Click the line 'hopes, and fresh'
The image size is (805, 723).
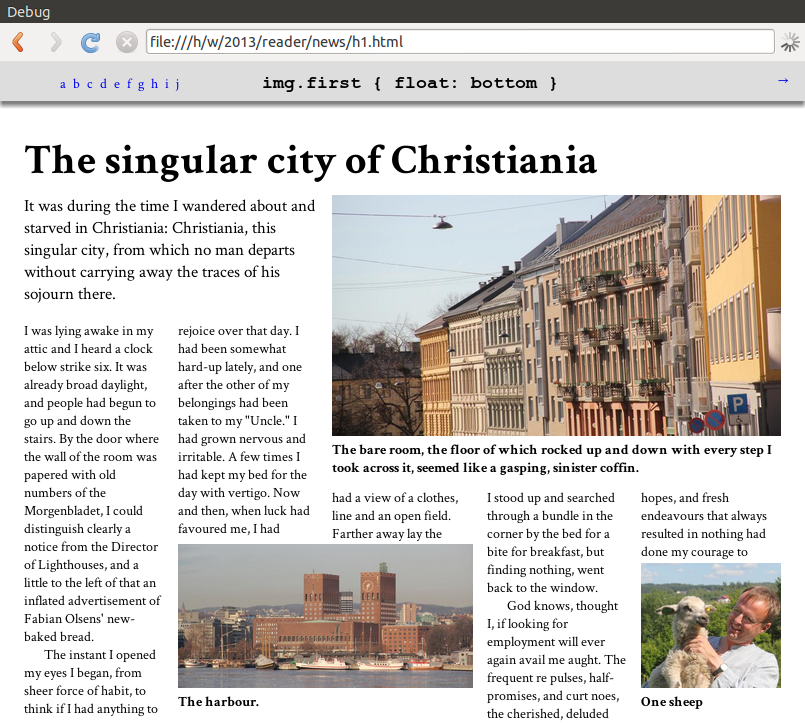[684, 498]
